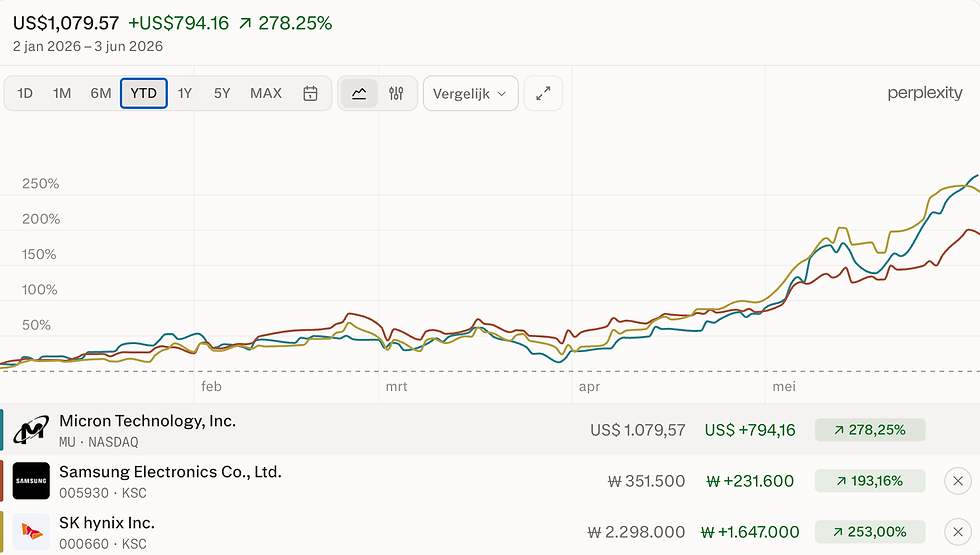Choose the 5Y time range
This screenshot has width=980, height=555.
[x=222, y=93]
